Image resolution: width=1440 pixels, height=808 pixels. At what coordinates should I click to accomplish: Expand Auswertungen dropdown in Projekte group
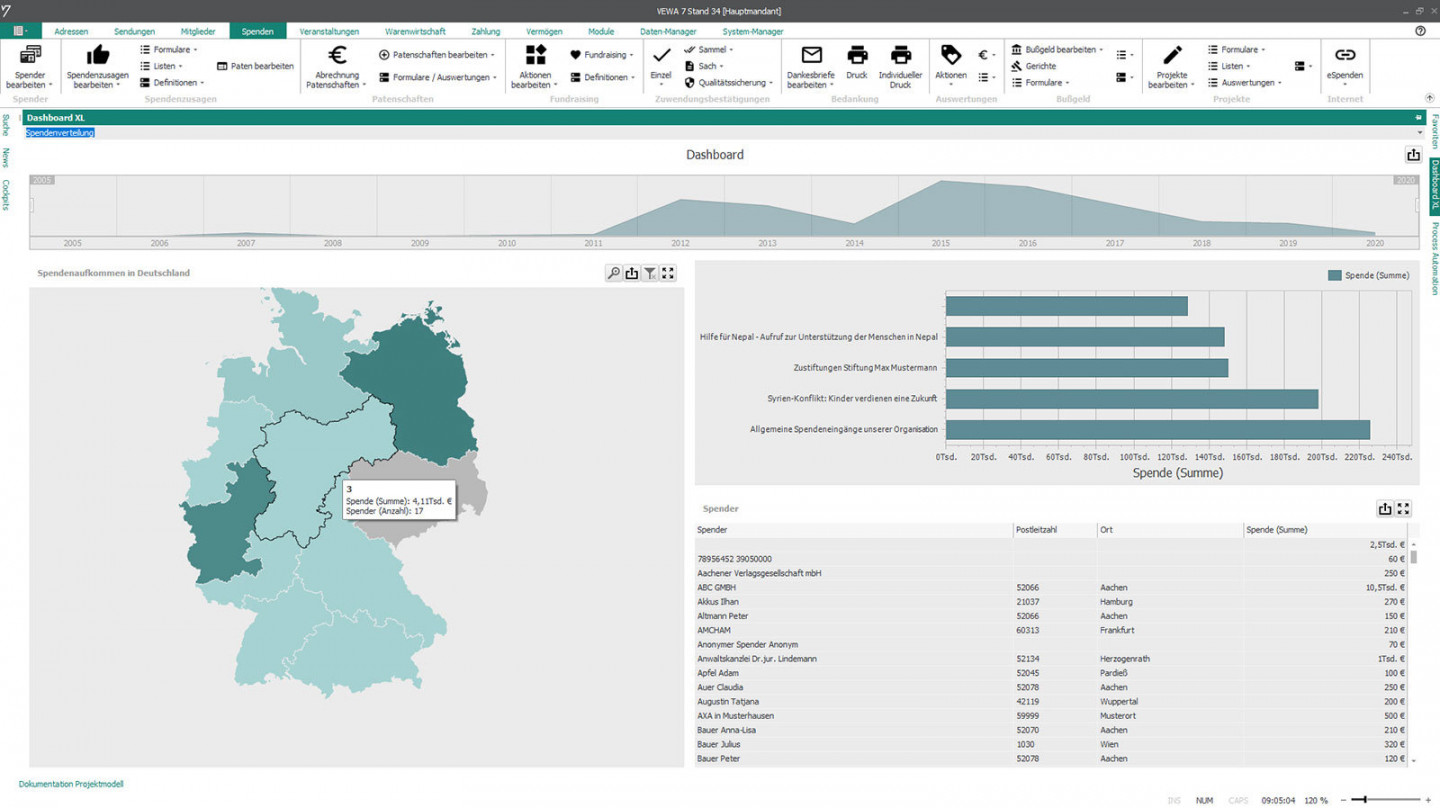(1244, 83)
